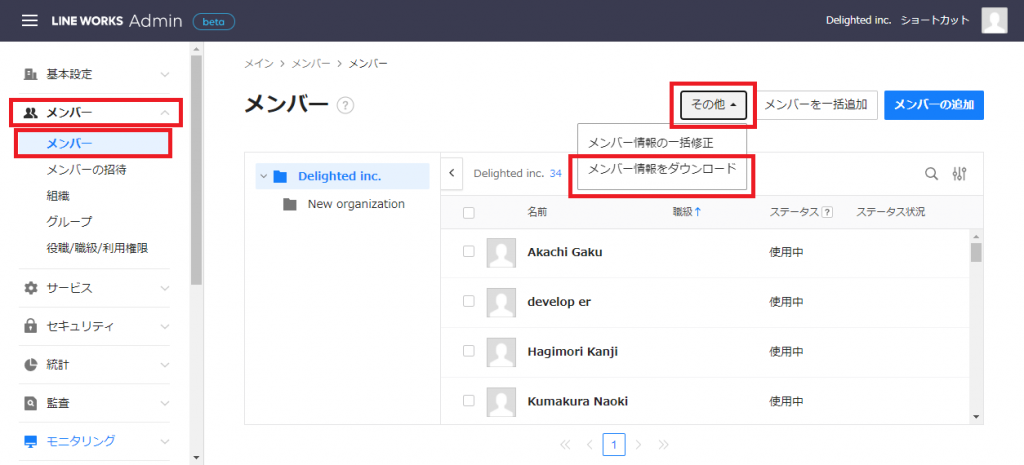Select メンバー情報の一括修正 menu option
This screenshot has height=465, width=1024.
coord(650,142)
